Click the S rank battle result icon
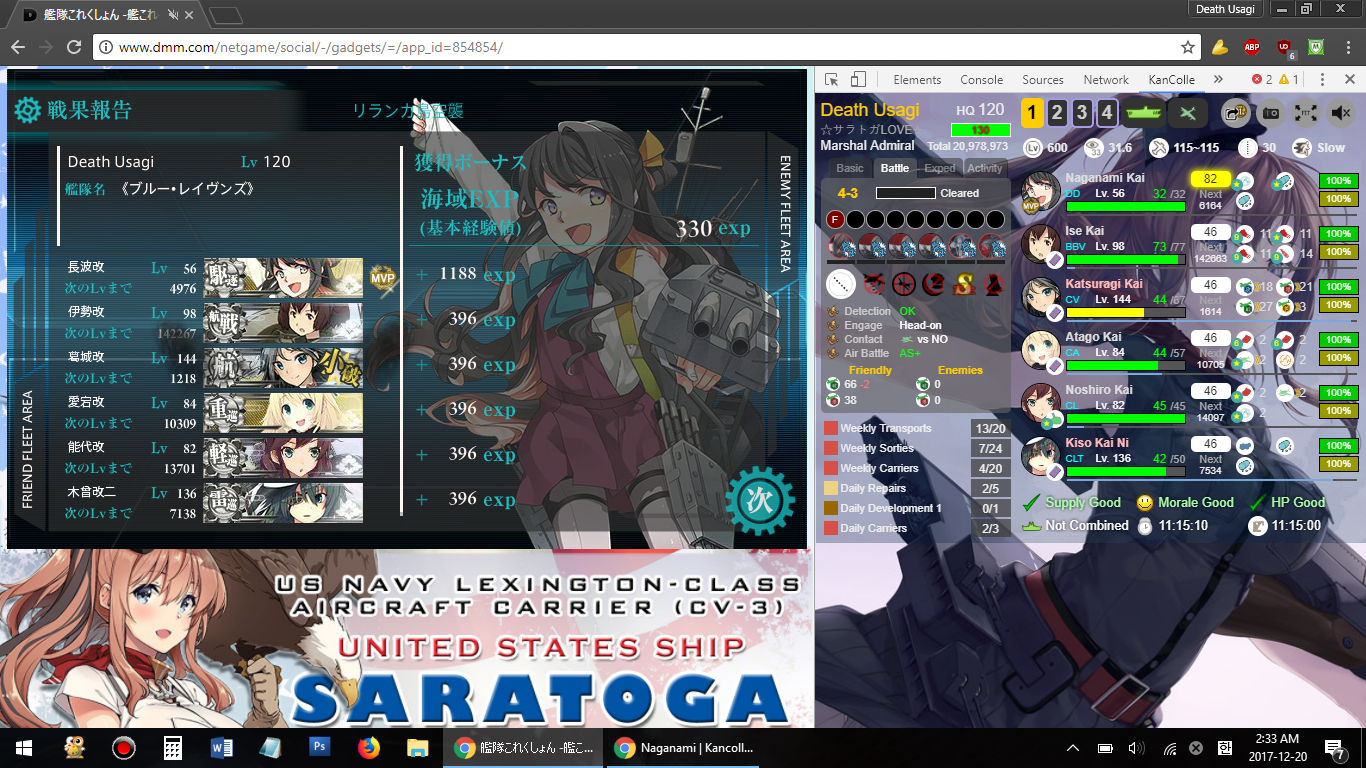The height and width of the screenshot is (768, 1366). (x=964, y=284)
